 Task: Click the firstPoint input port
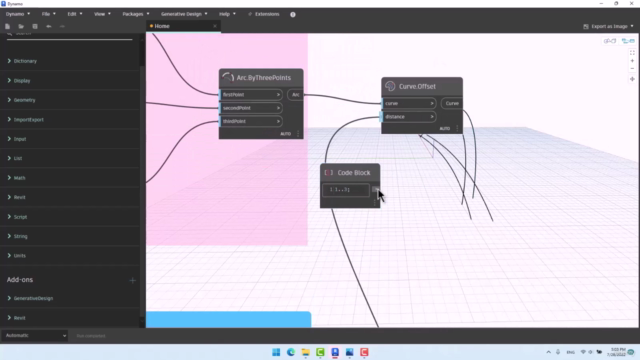click(x=251, y=94)
